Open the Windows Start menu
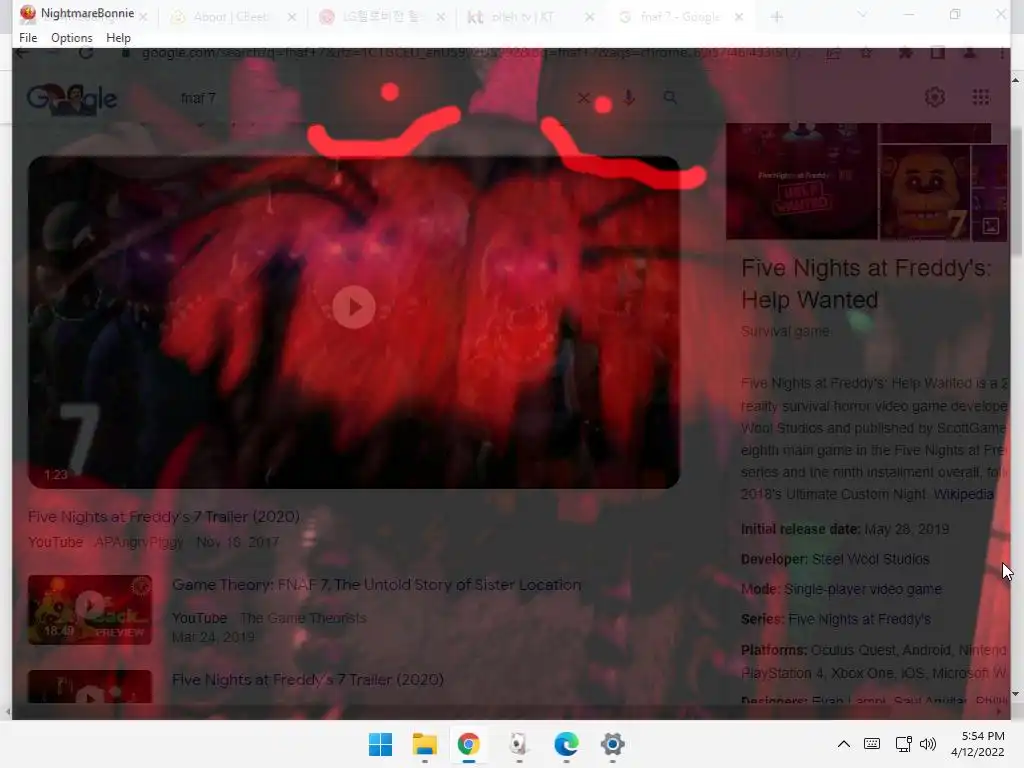Screen dimensions: 1024x768 point(380,744)
